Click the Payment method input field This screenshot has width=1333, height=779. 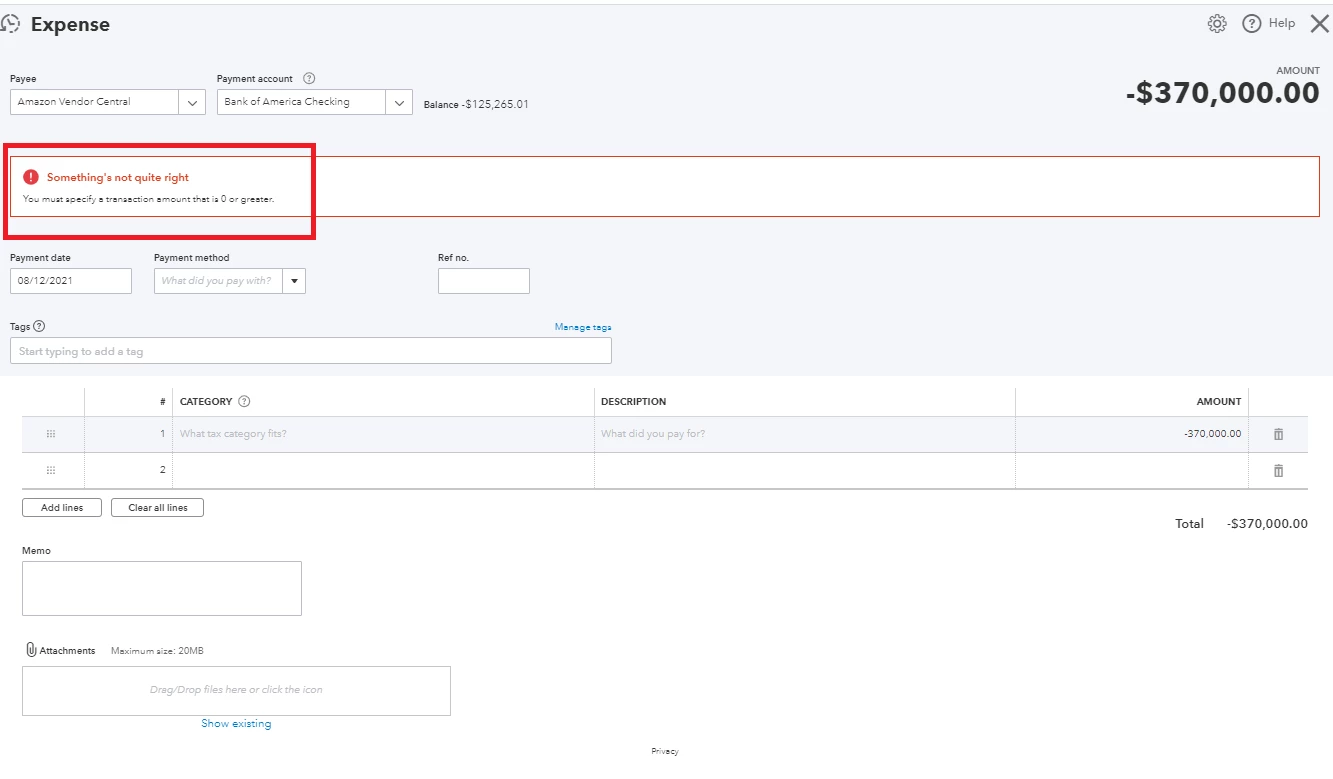[219, 281]
